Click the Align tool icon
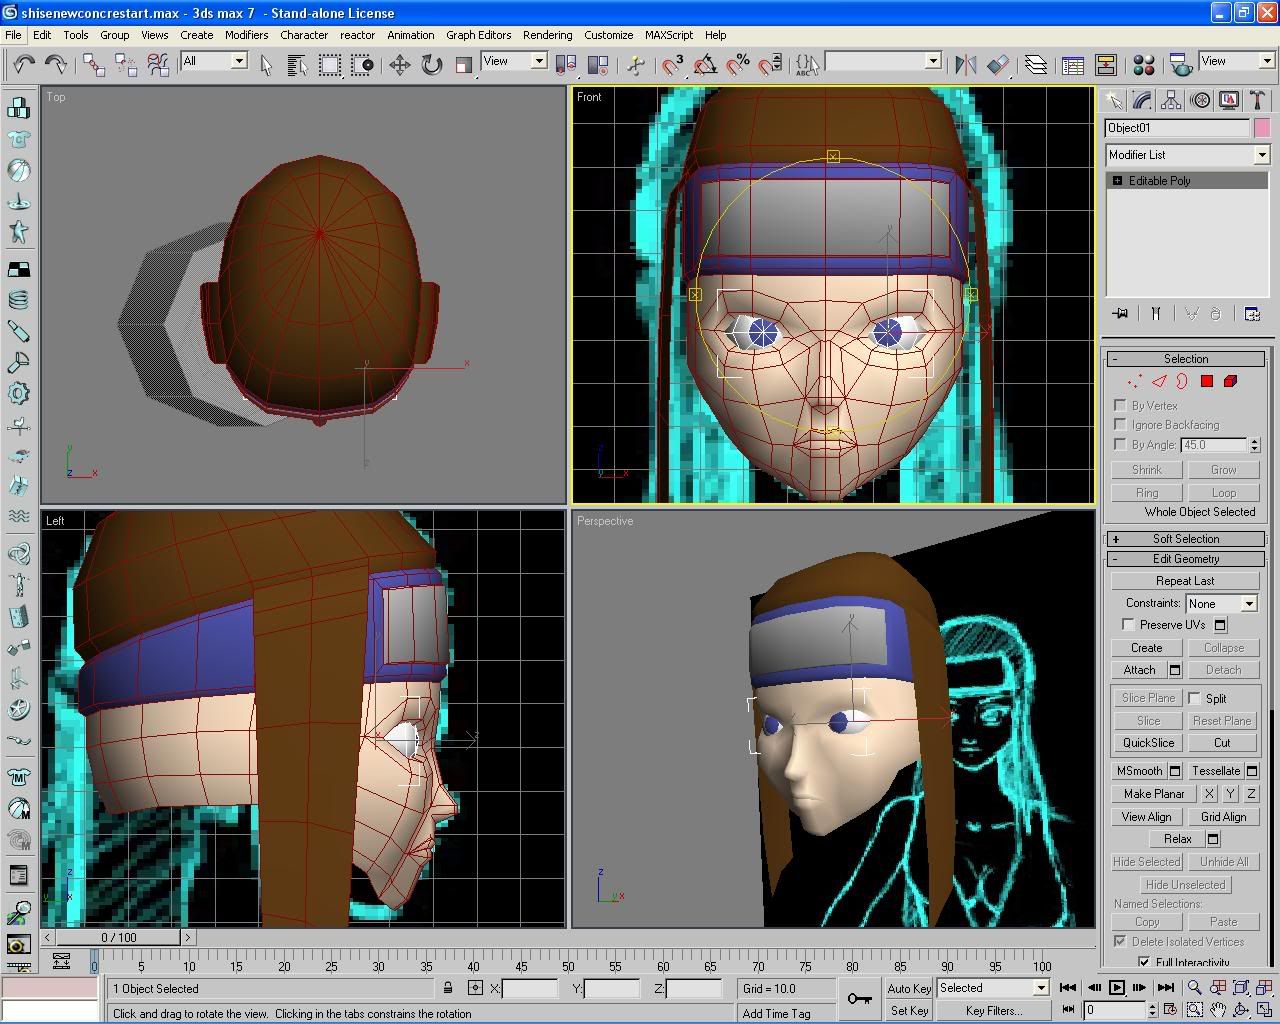This screenshot has height=1024, width=1280. click(x=998, y=65)
